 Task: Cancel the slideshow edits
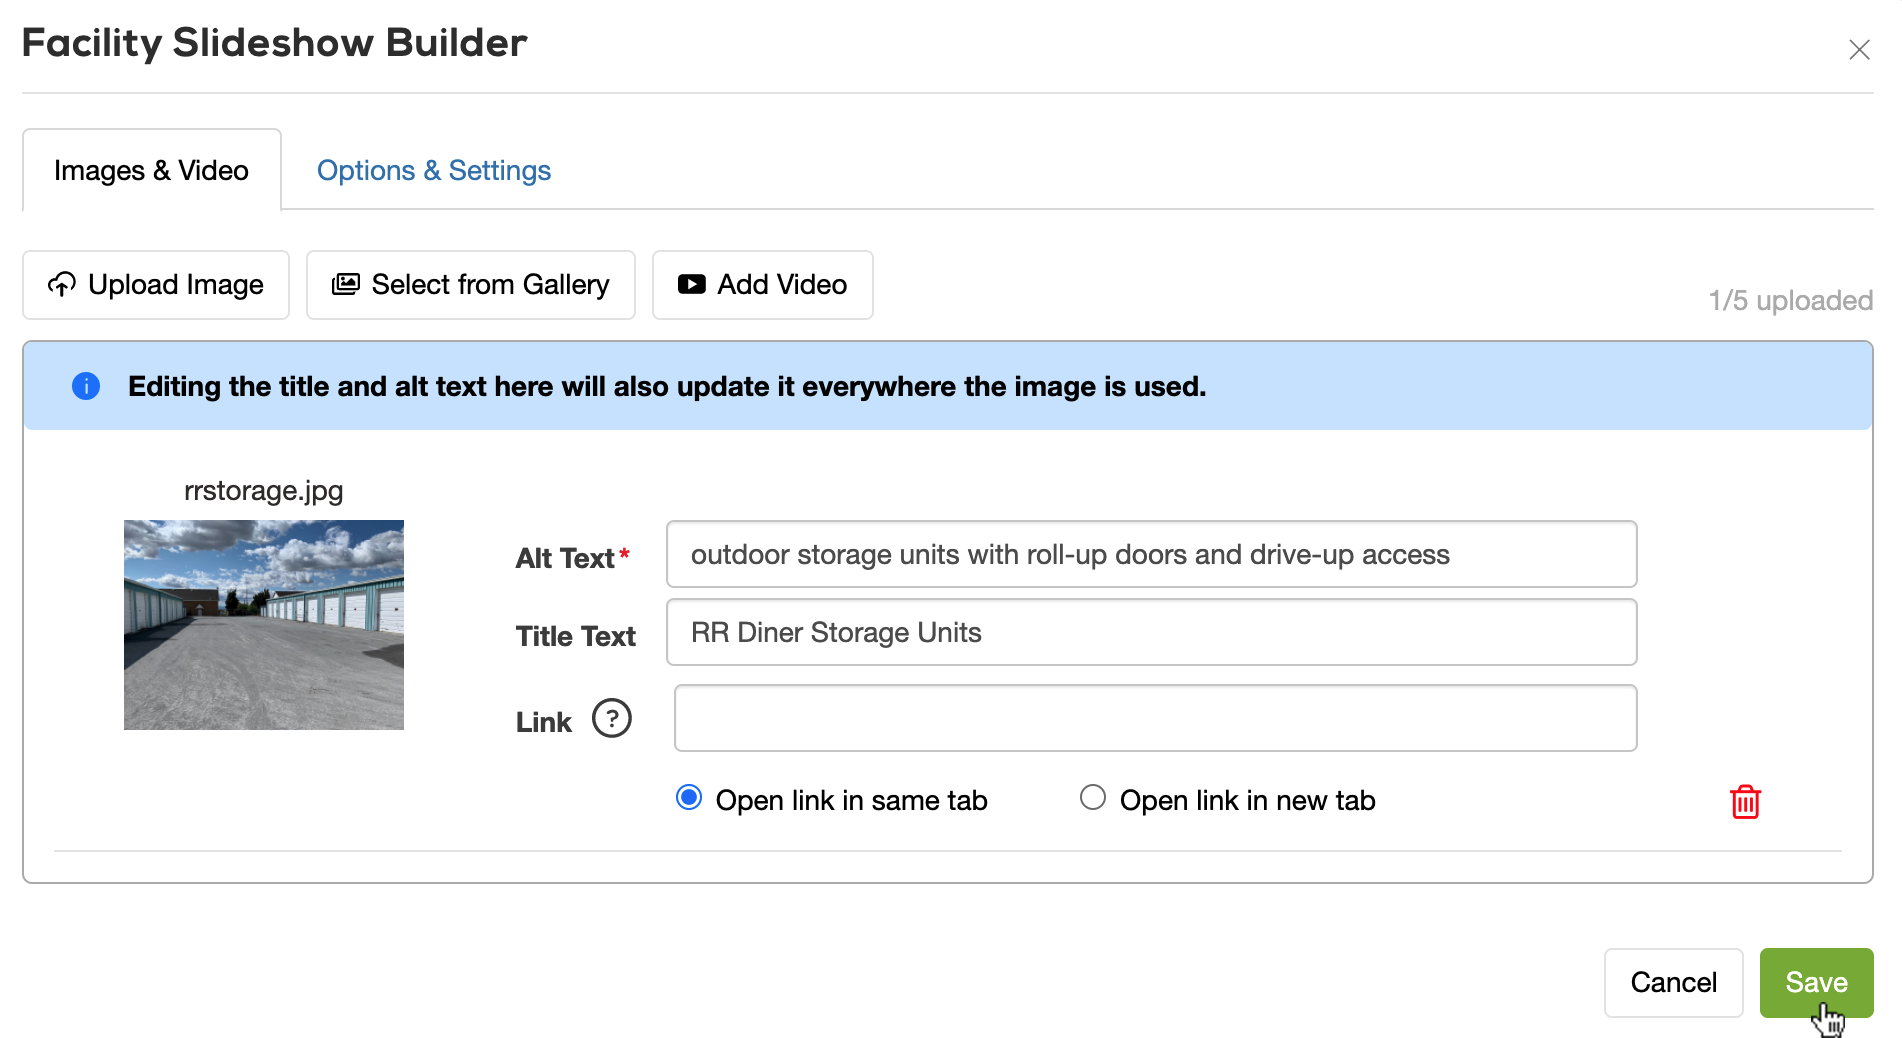point(1673,982)
